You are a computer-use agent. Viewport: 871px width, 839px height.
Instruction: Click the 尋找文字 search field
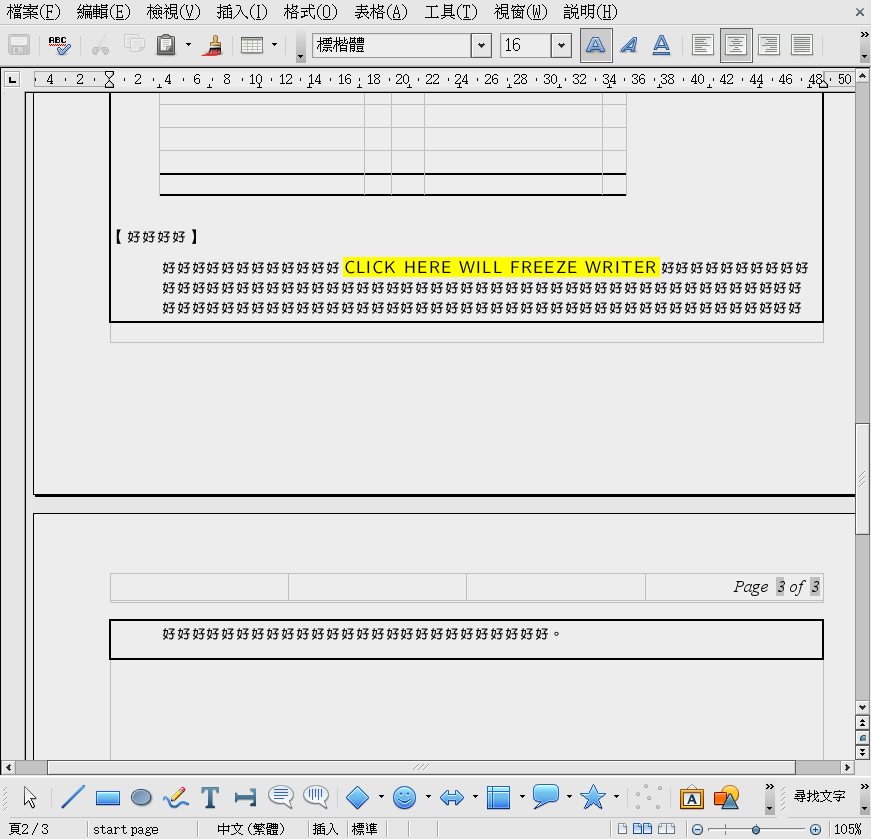(819, 797)
